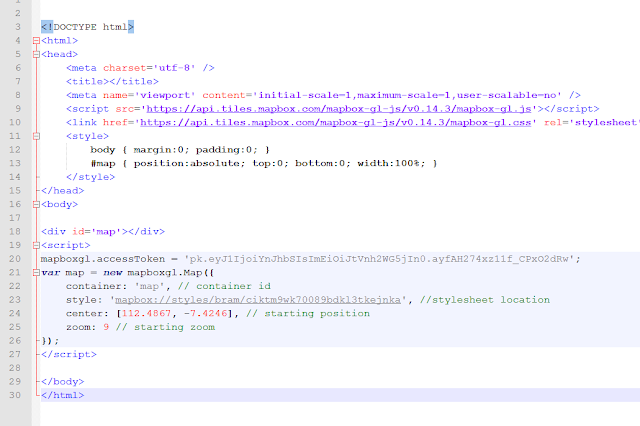Click the container id comment
This screenshot has width=640, height=426.
[x=224, y=286]
